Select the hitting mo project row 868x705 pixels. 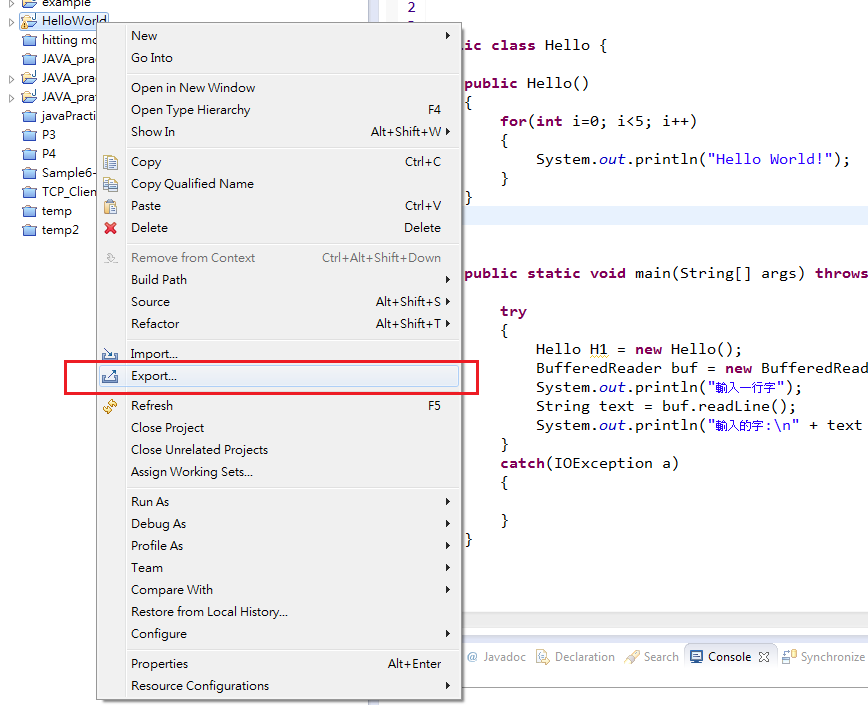[x=59, y=40]
